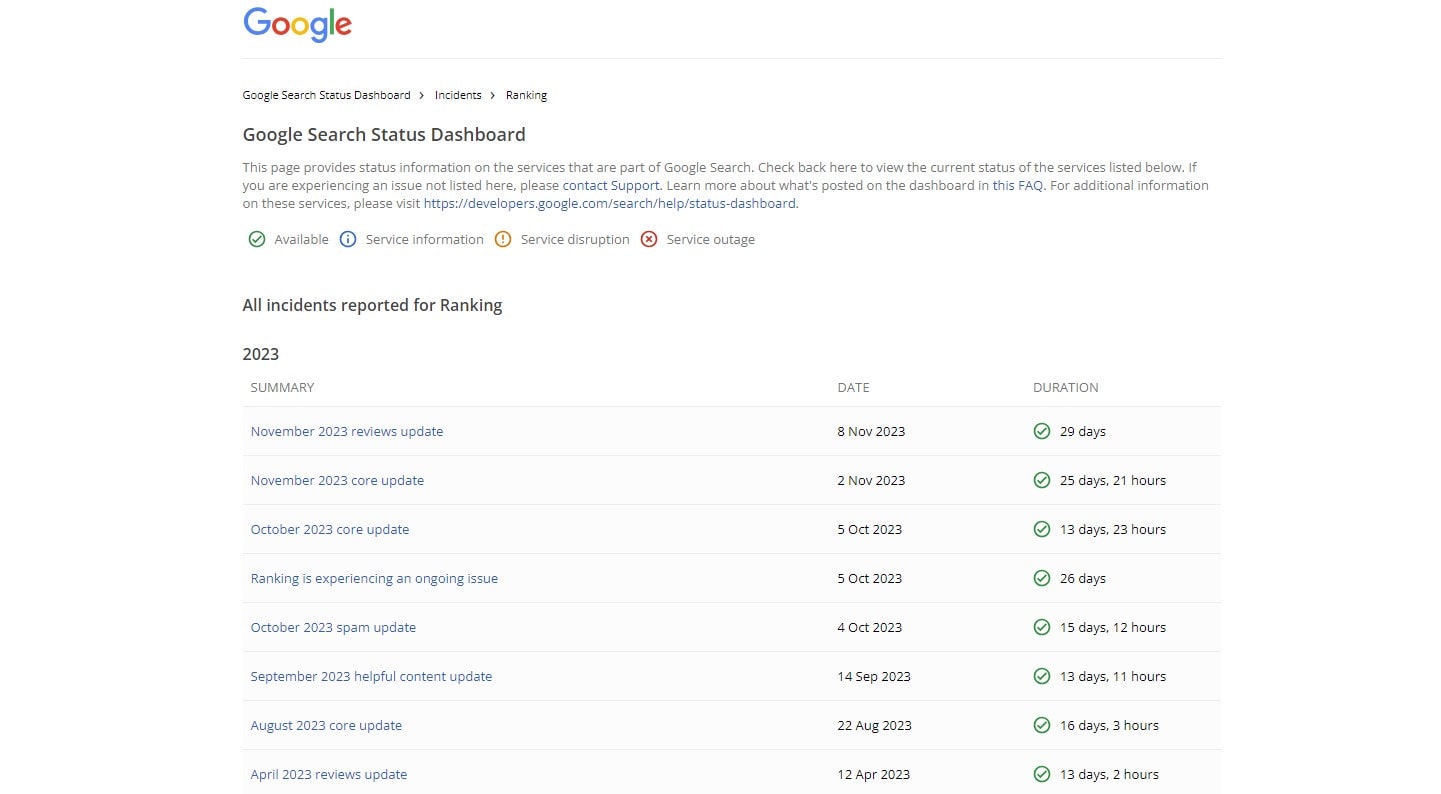Open October 2023 core update incident
This screenshot has width=1441, height=794.
(x=330, y=529)
